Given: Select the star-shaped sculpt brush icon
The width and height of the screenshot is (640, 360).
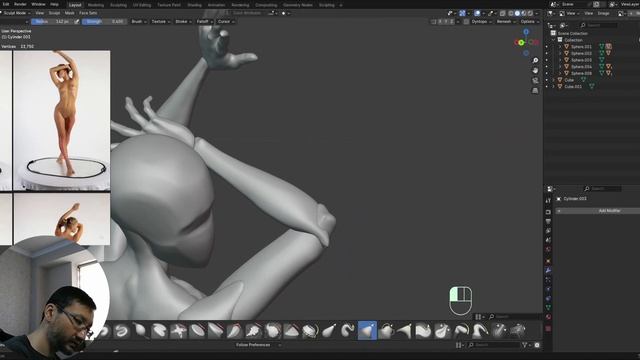Looking at the screenshot, I should pos(178,331).
